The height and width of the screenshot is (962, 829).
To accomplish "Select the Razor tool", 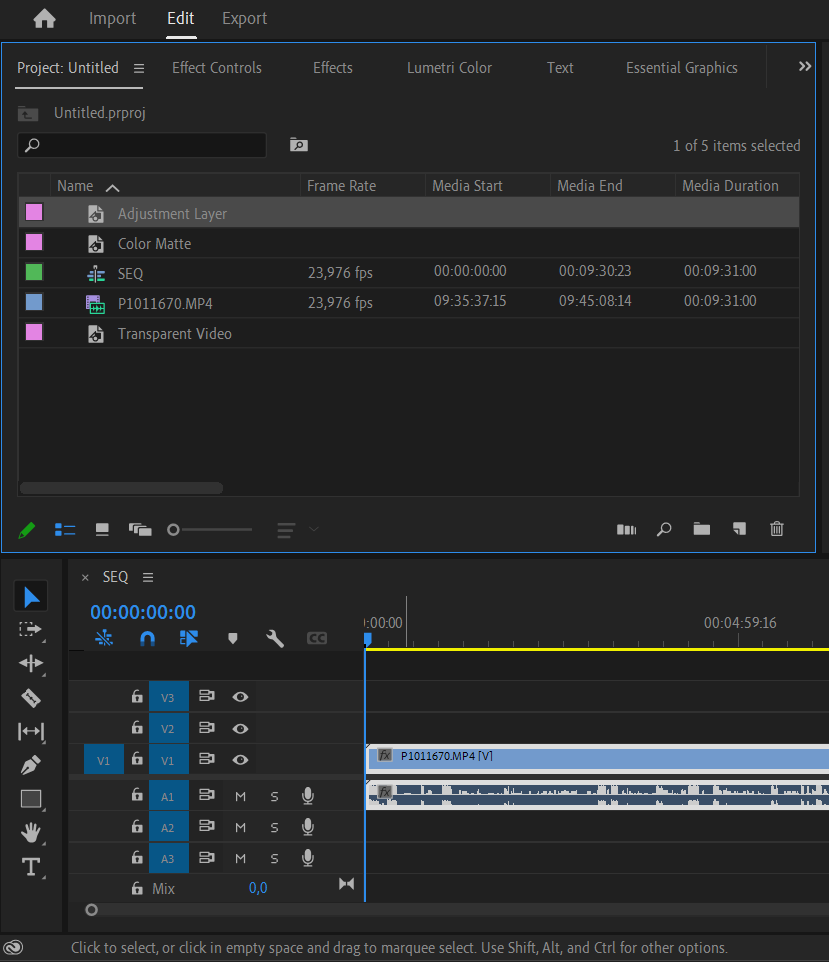I will (x=31, y=697).
